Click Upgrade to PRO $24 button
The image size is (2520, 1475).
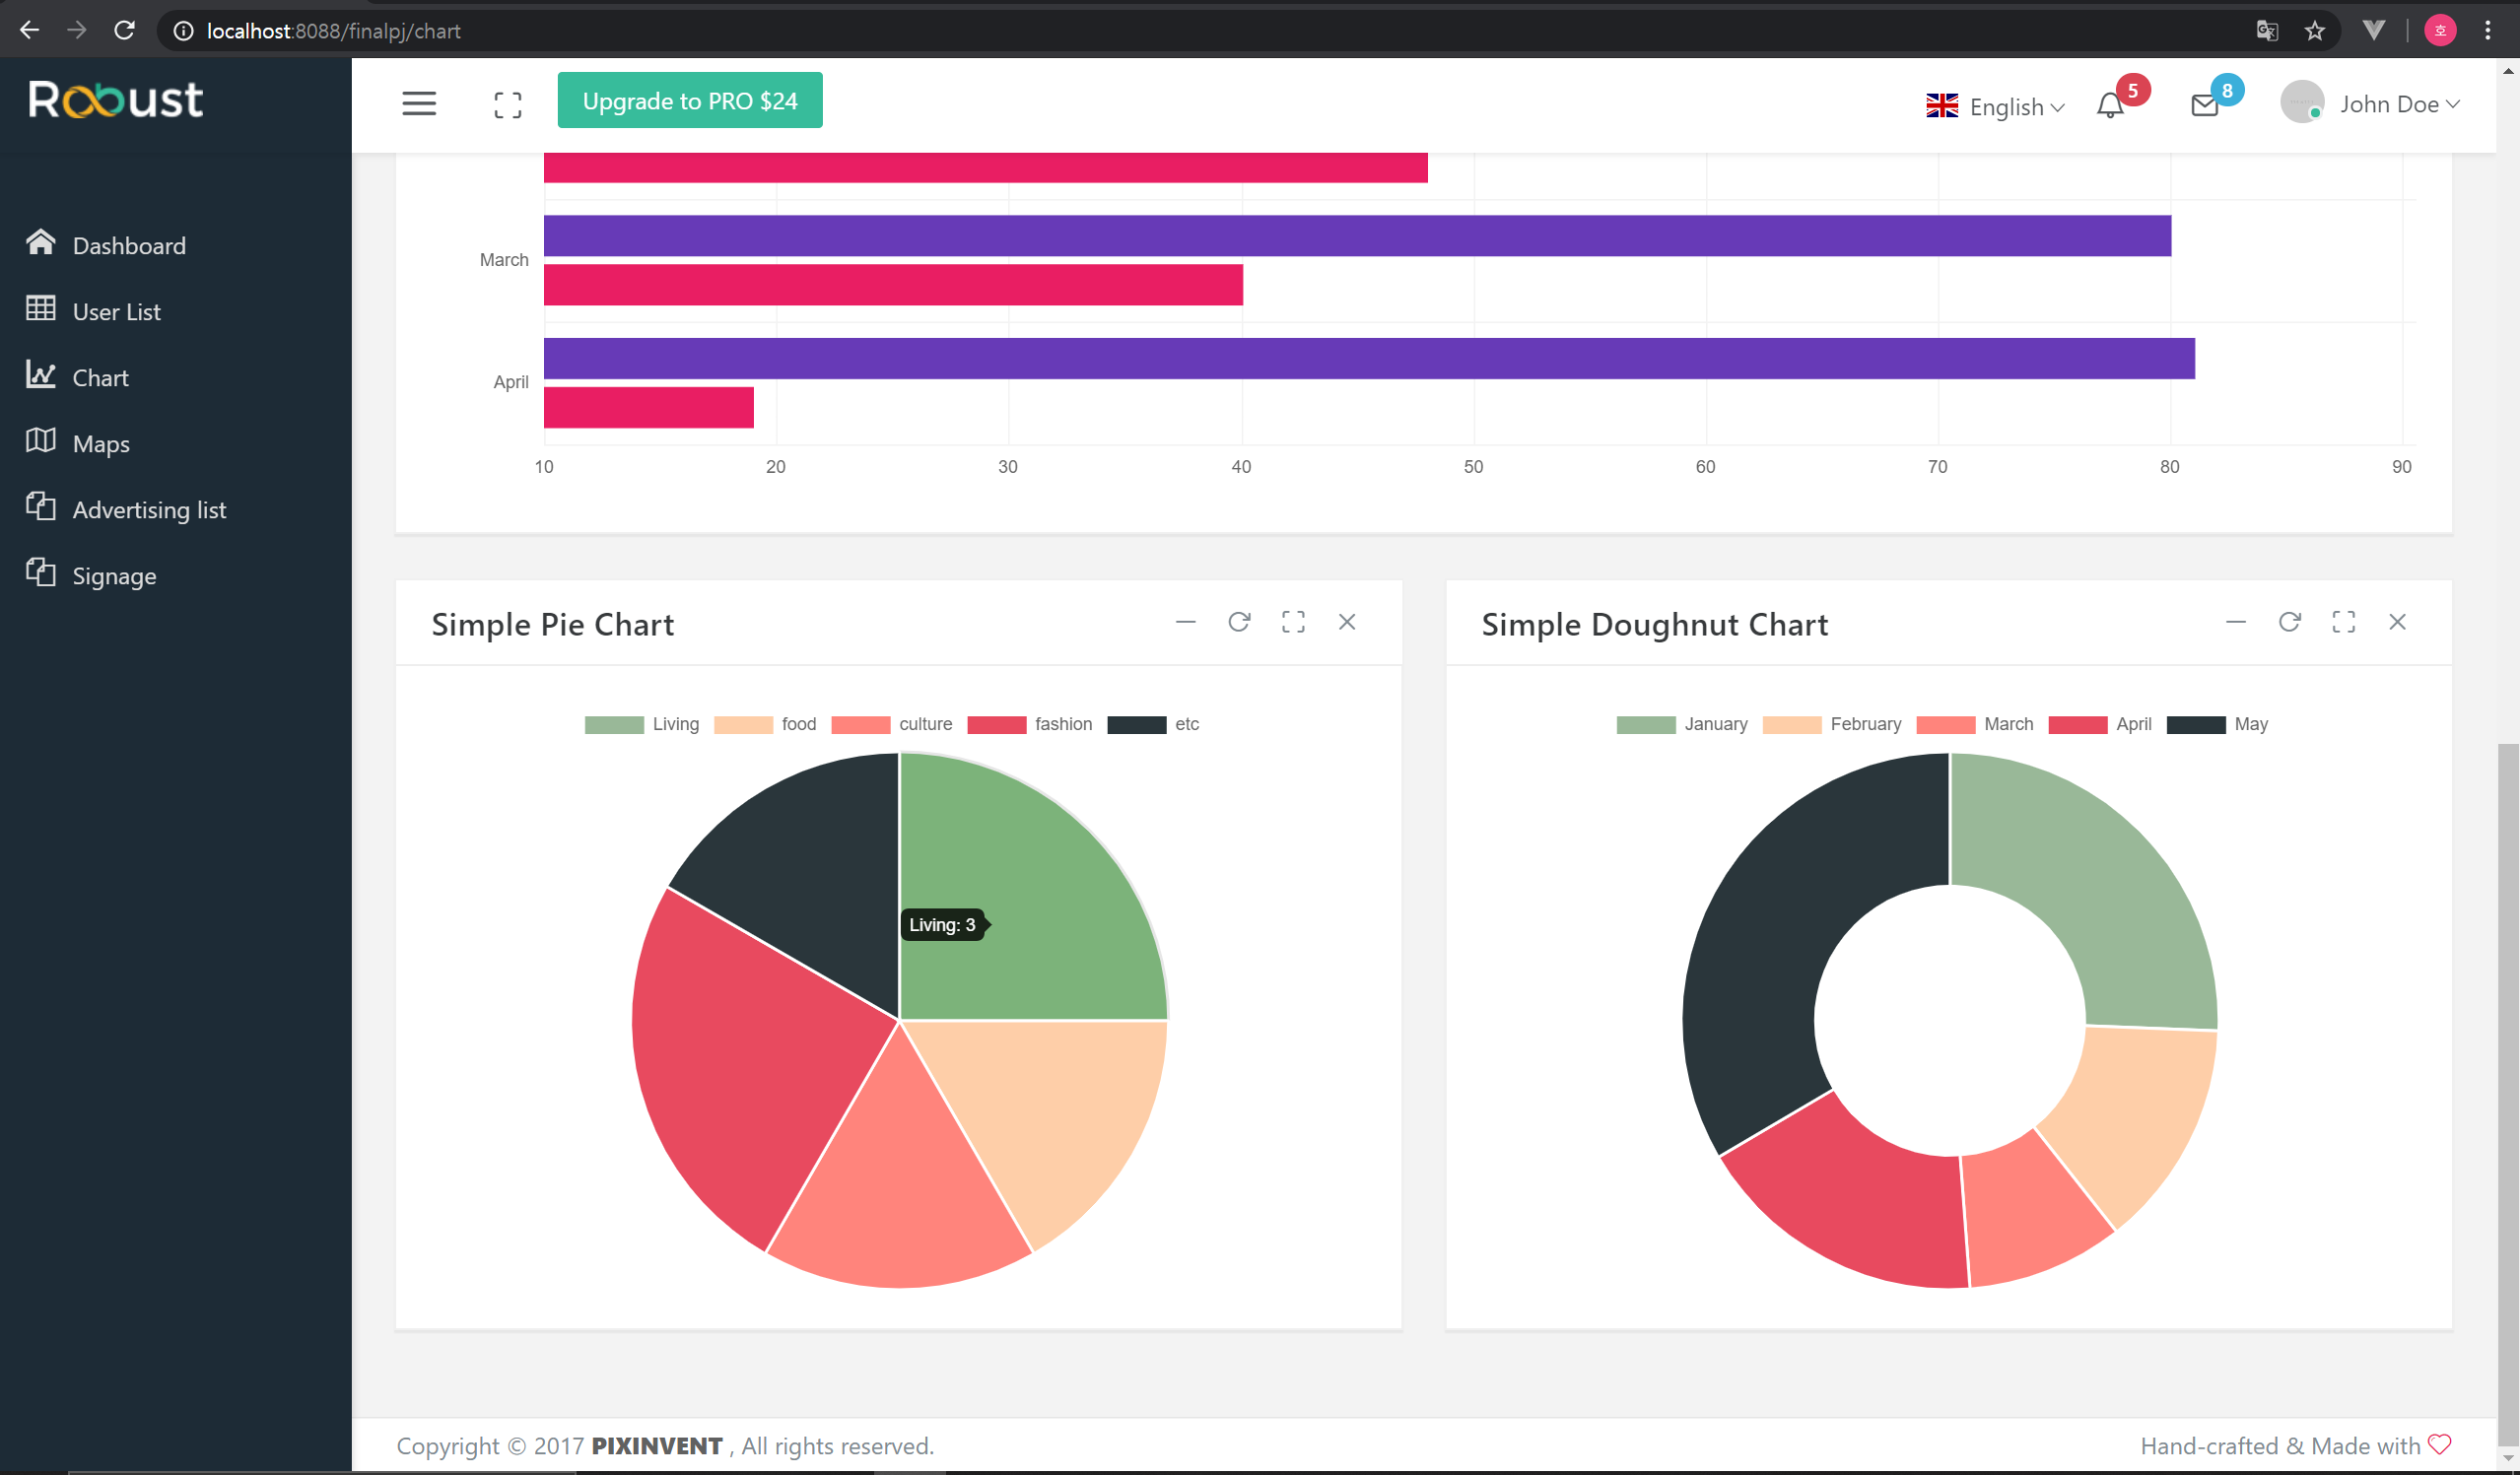pos(690,100)
